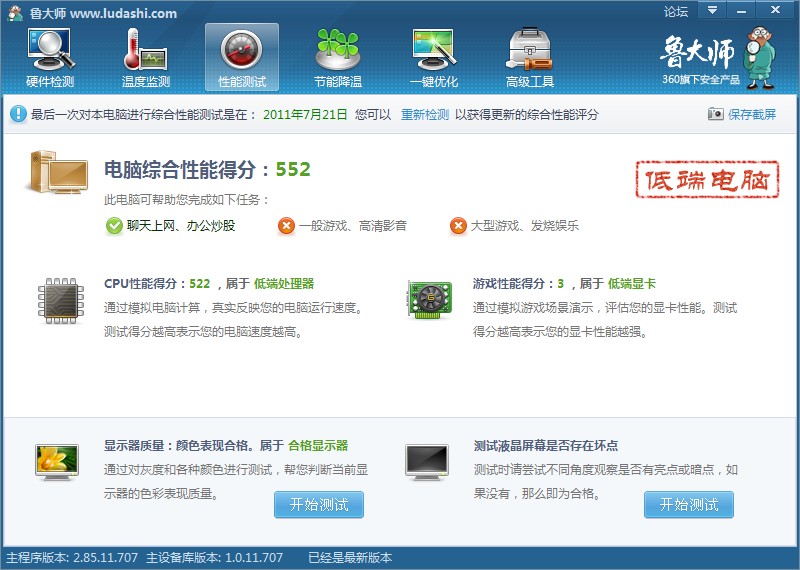The image size is (800, 570).
Task: Open 温度监测 temperature monitor tab
Action: click(146, 58)
